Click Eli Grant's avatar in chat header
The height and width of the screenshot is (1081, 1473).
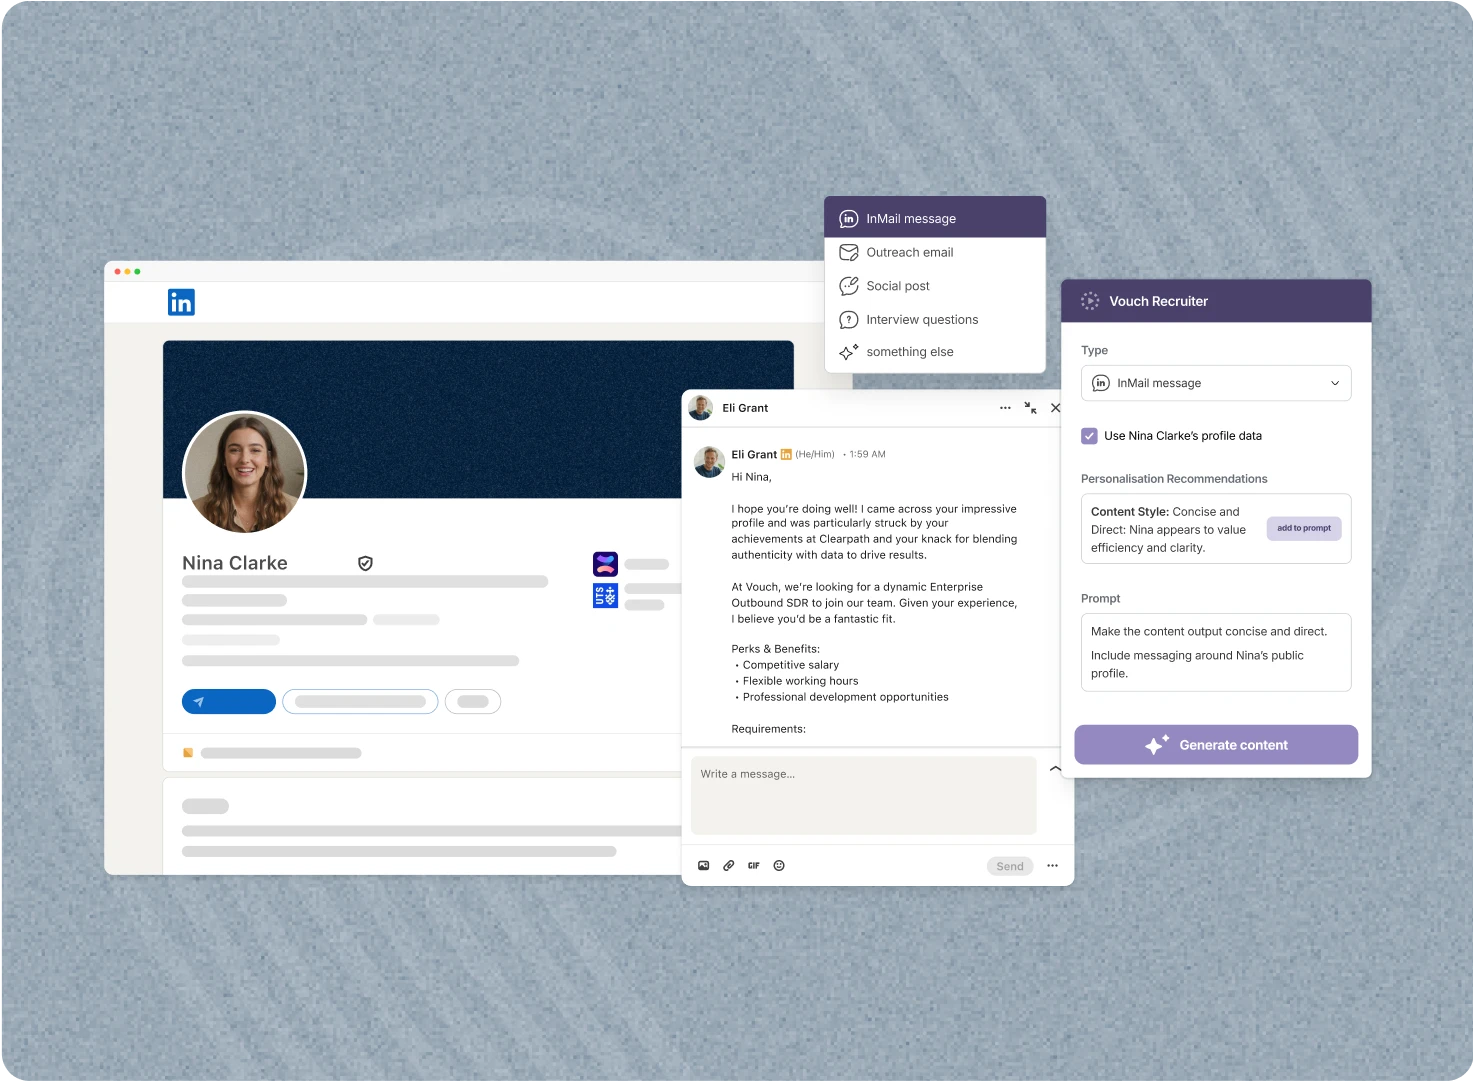(x=701, y=407)
